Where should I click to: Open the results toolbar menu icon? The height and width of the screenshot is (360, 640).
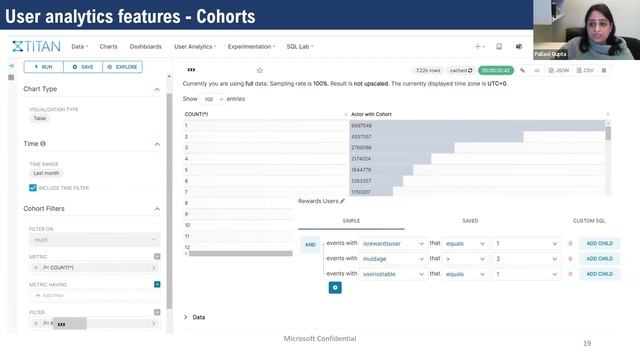click(604, 71)
